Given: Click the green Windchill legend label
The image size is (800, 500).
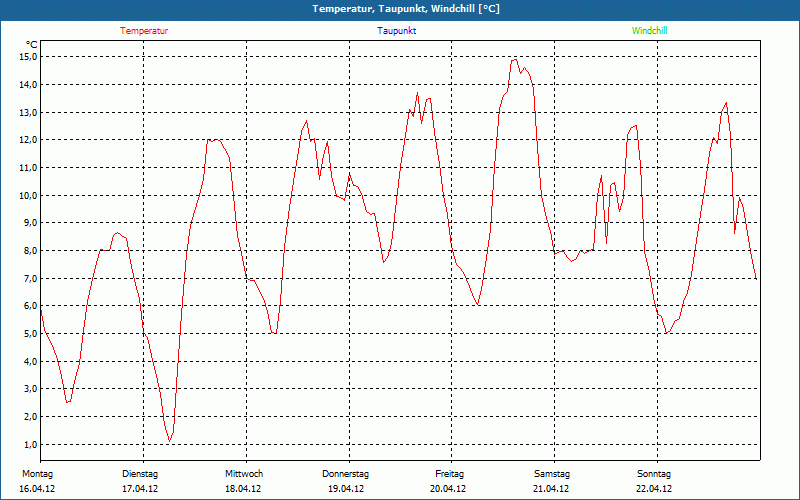Looking at the screenshot, I should coord(649,31).
